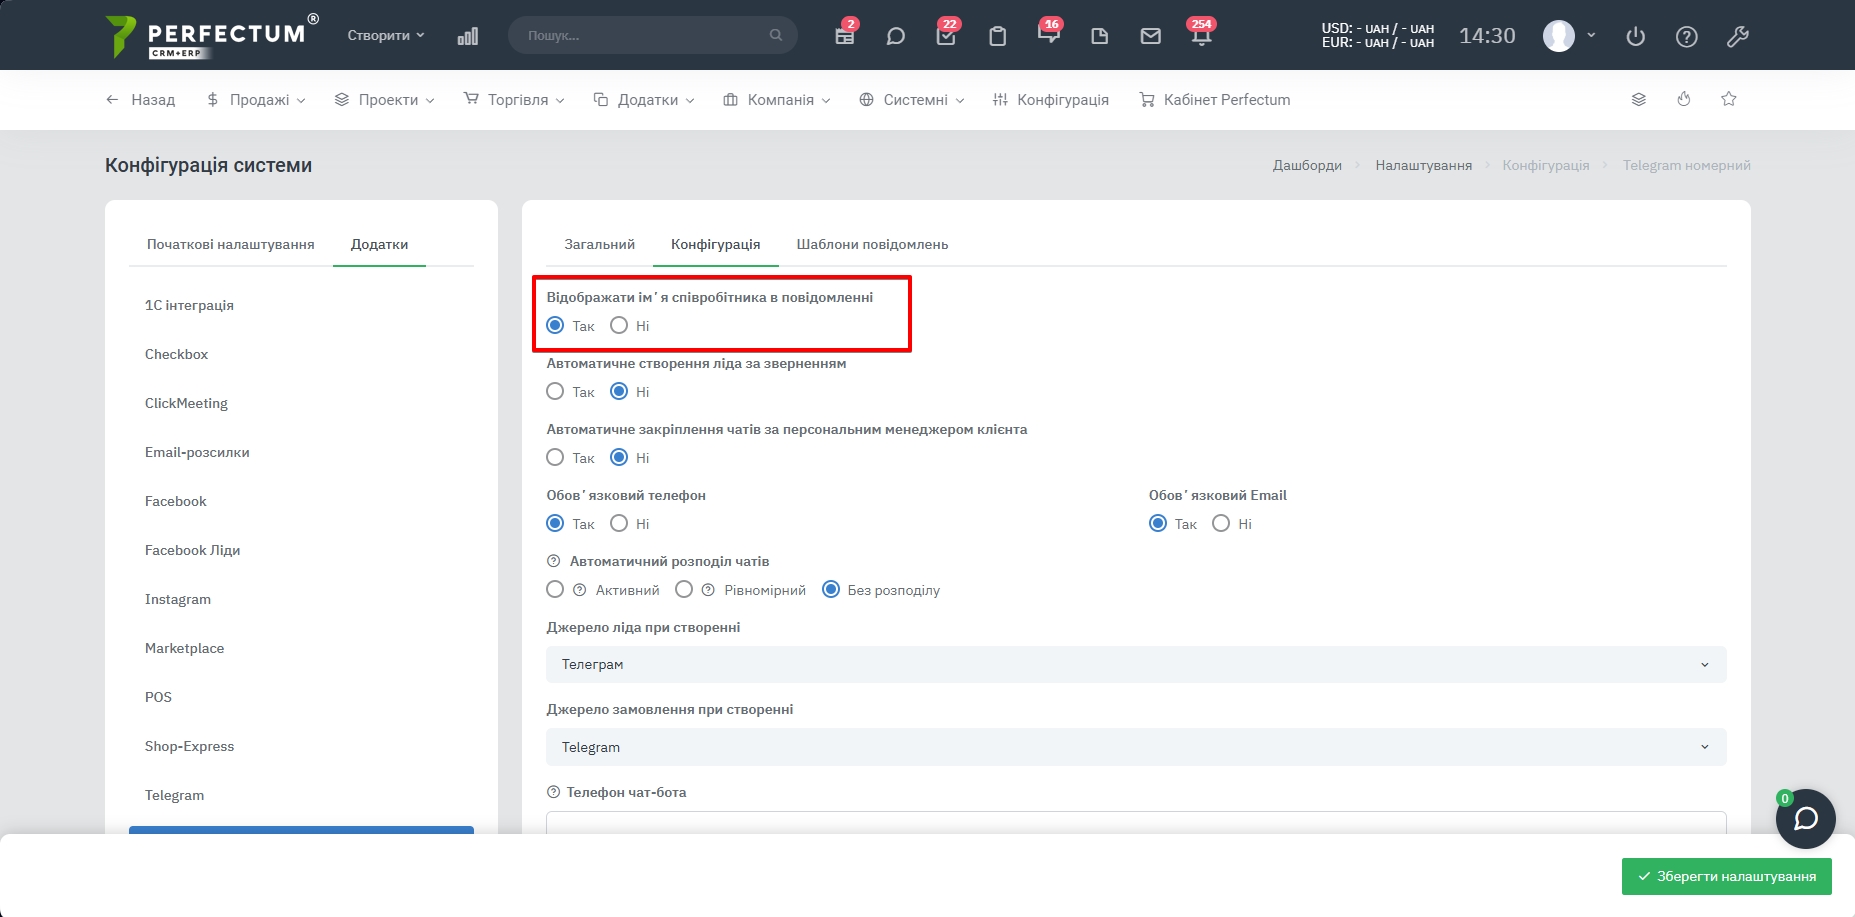Open the mail envelope icon
Screen dimensions: 1855x917
(x=1151, y=36)
